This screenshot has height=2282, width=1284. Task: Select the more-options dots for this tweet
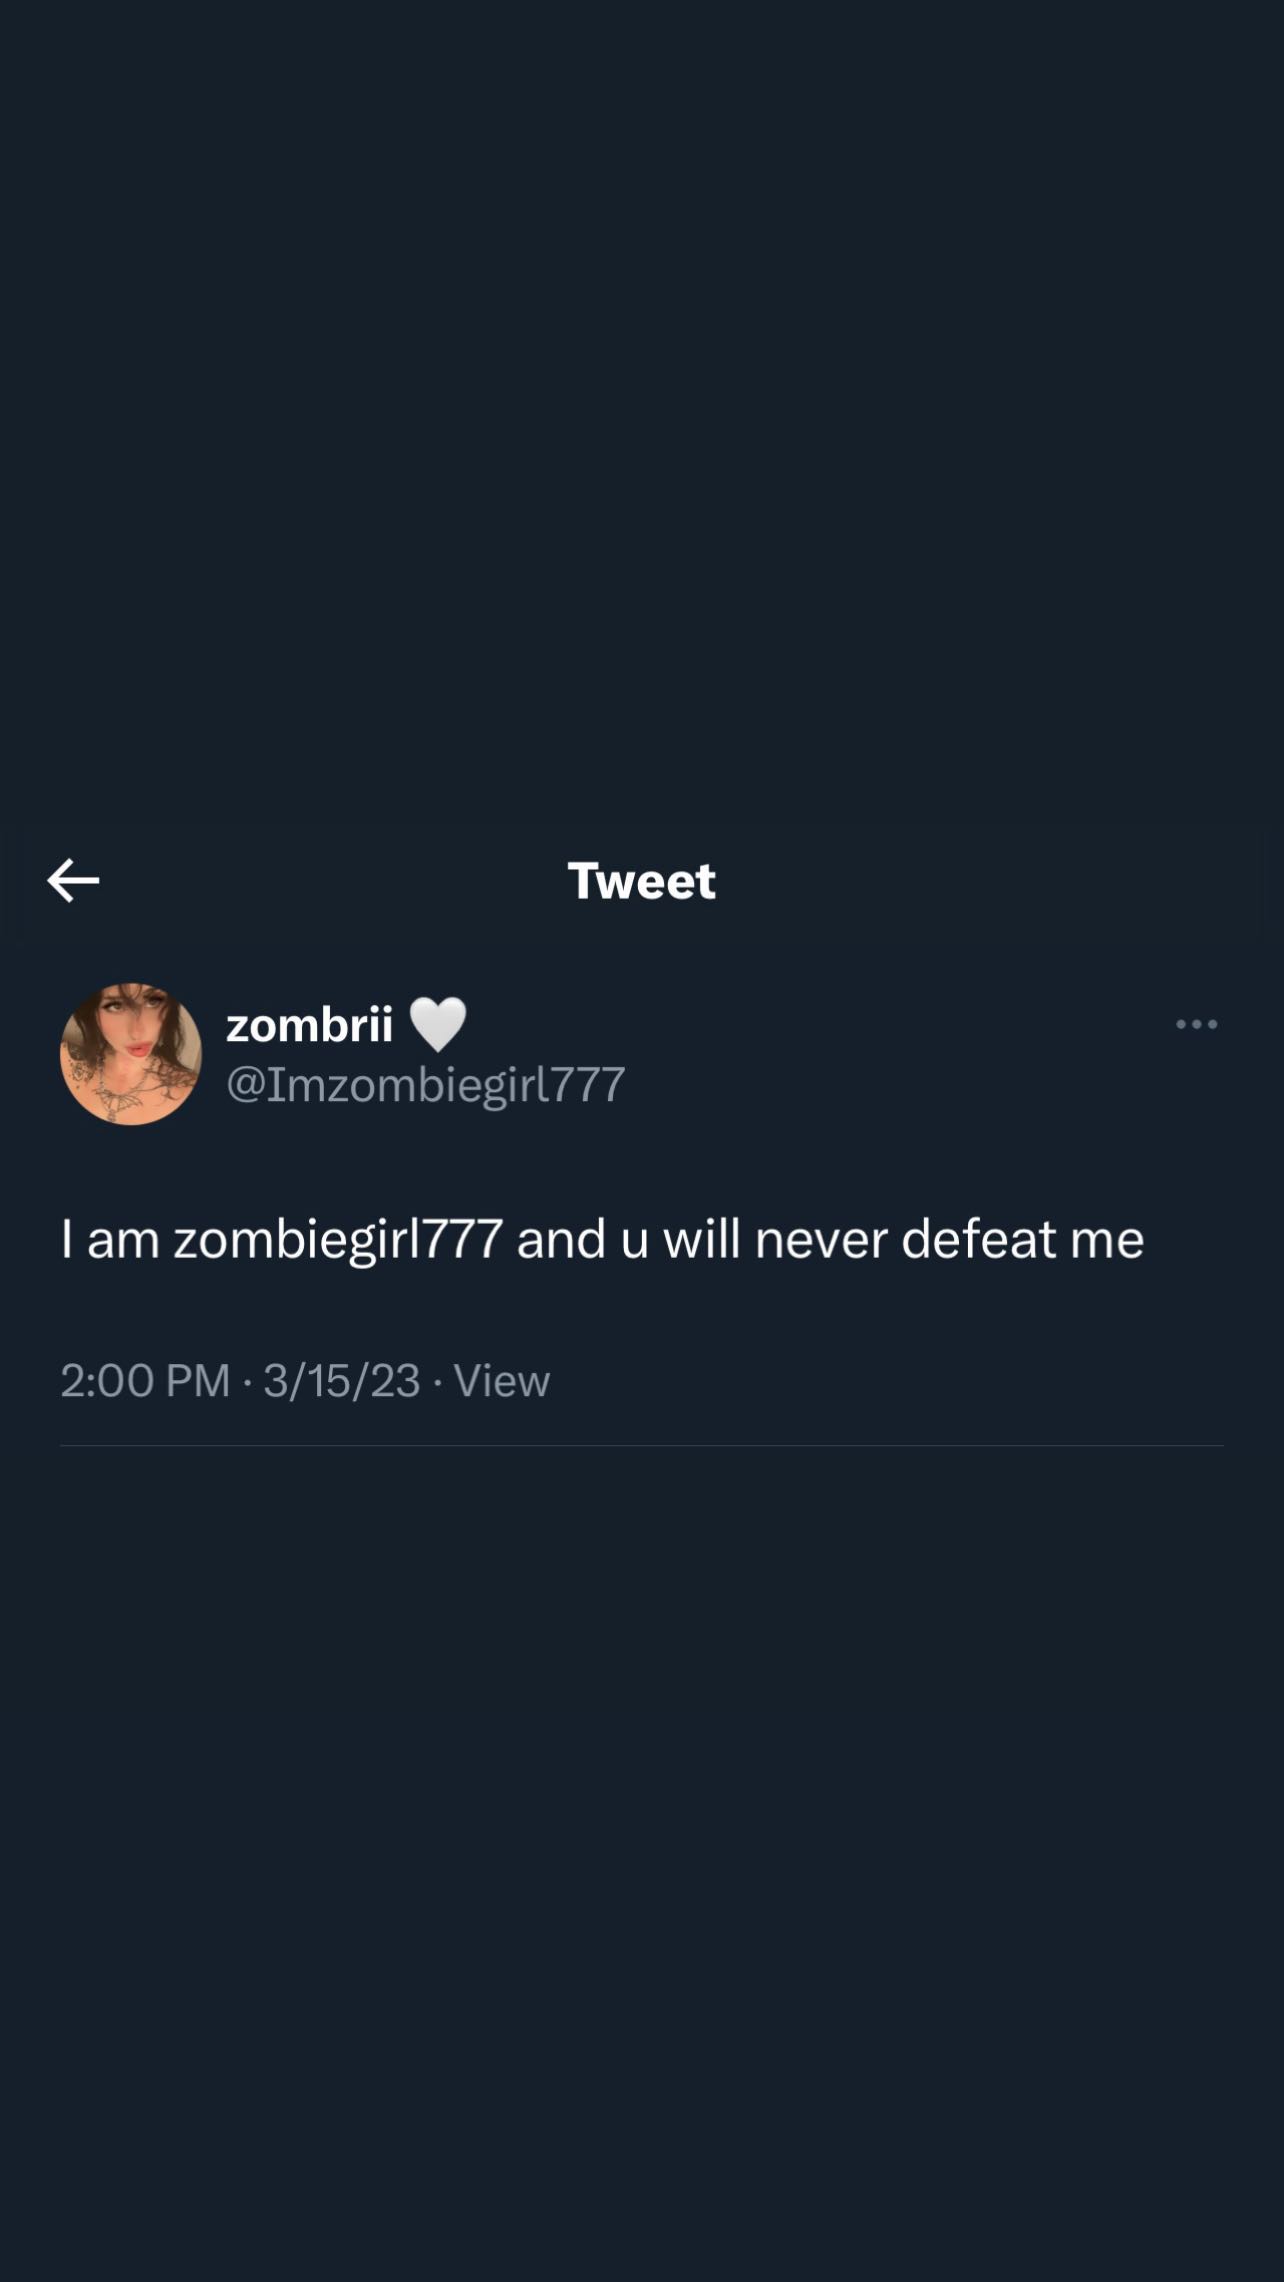[1196, 1024]
